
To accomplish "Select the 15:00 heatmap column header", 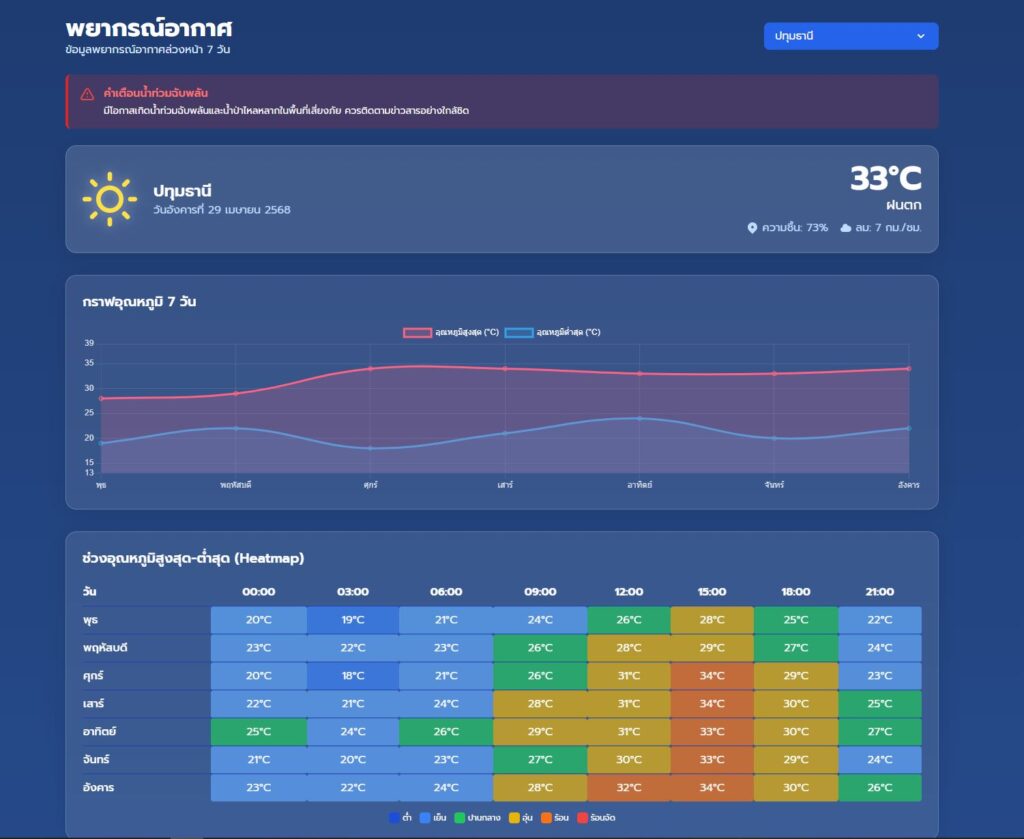I will tap(712, 592).
